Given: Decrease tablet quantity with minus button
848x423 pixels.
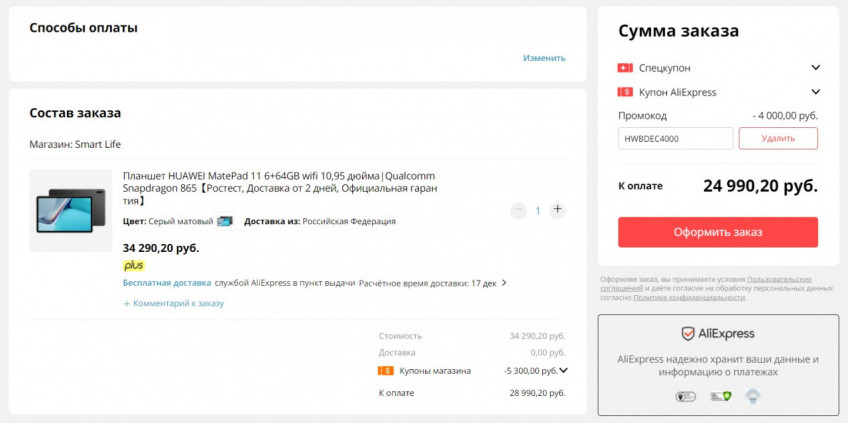Looking at the screenshot, I should tap(518, 210).
